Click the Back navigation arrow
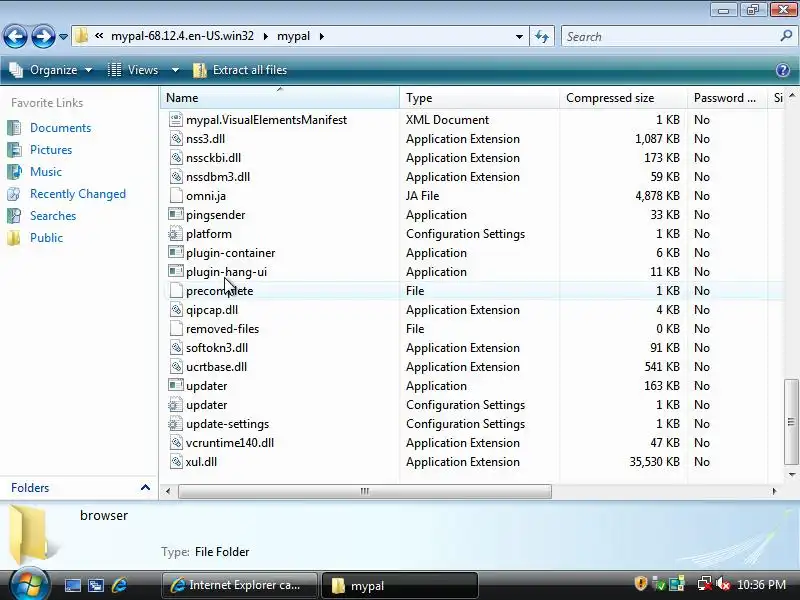This screenshot has height=600, width=800. (15, 37)
